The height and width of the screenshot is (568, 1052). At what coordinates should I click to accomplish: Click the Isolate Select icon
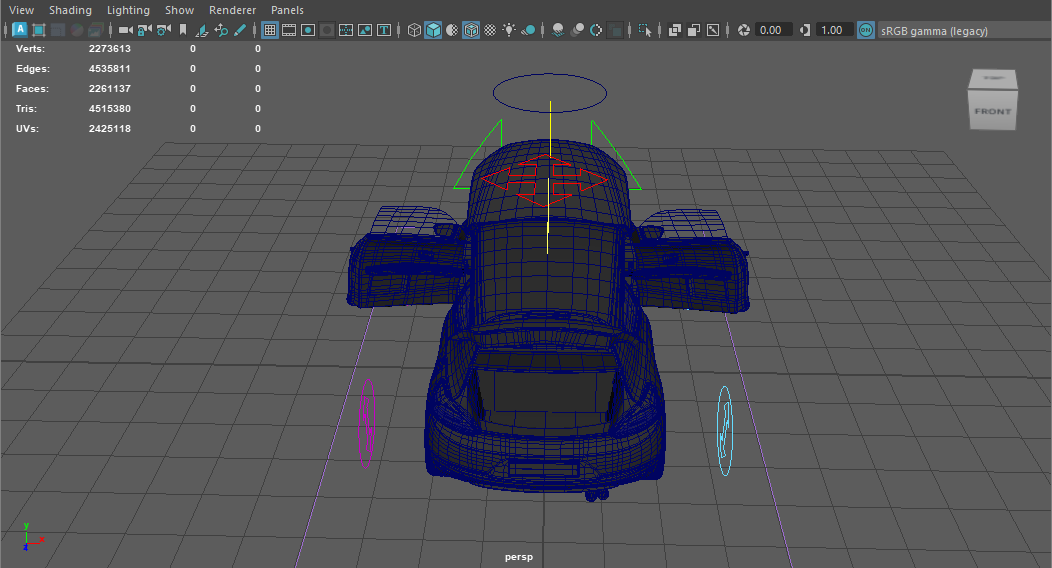click(645, 30)
